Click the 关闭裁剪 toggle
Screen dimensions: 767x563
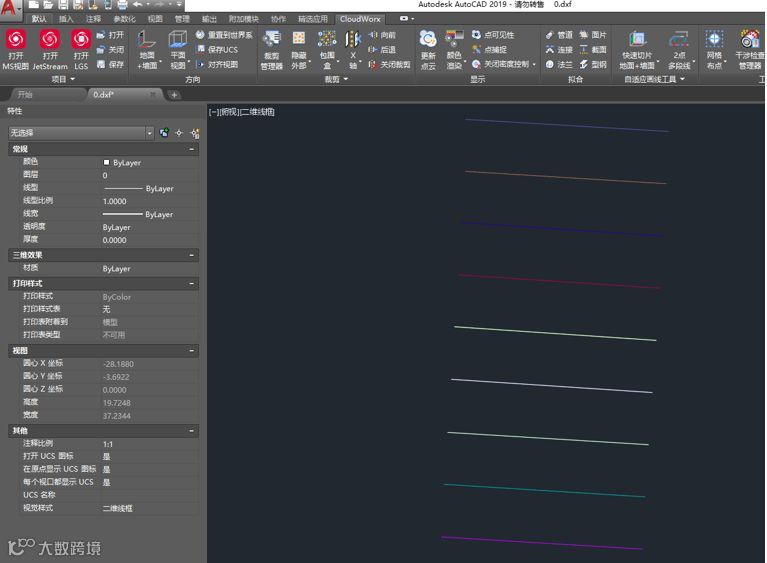point(389,64)
